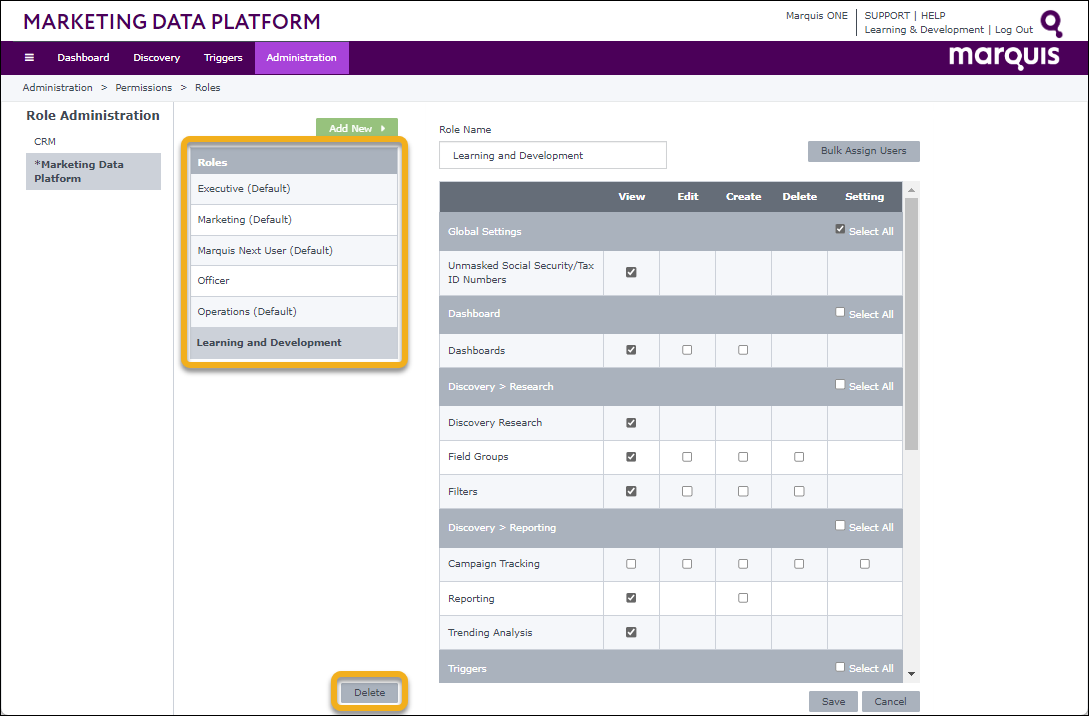Toggle Dashboard Select All checkbox
This screenshot has width=1089, height=716.
[x=840, y=313]
